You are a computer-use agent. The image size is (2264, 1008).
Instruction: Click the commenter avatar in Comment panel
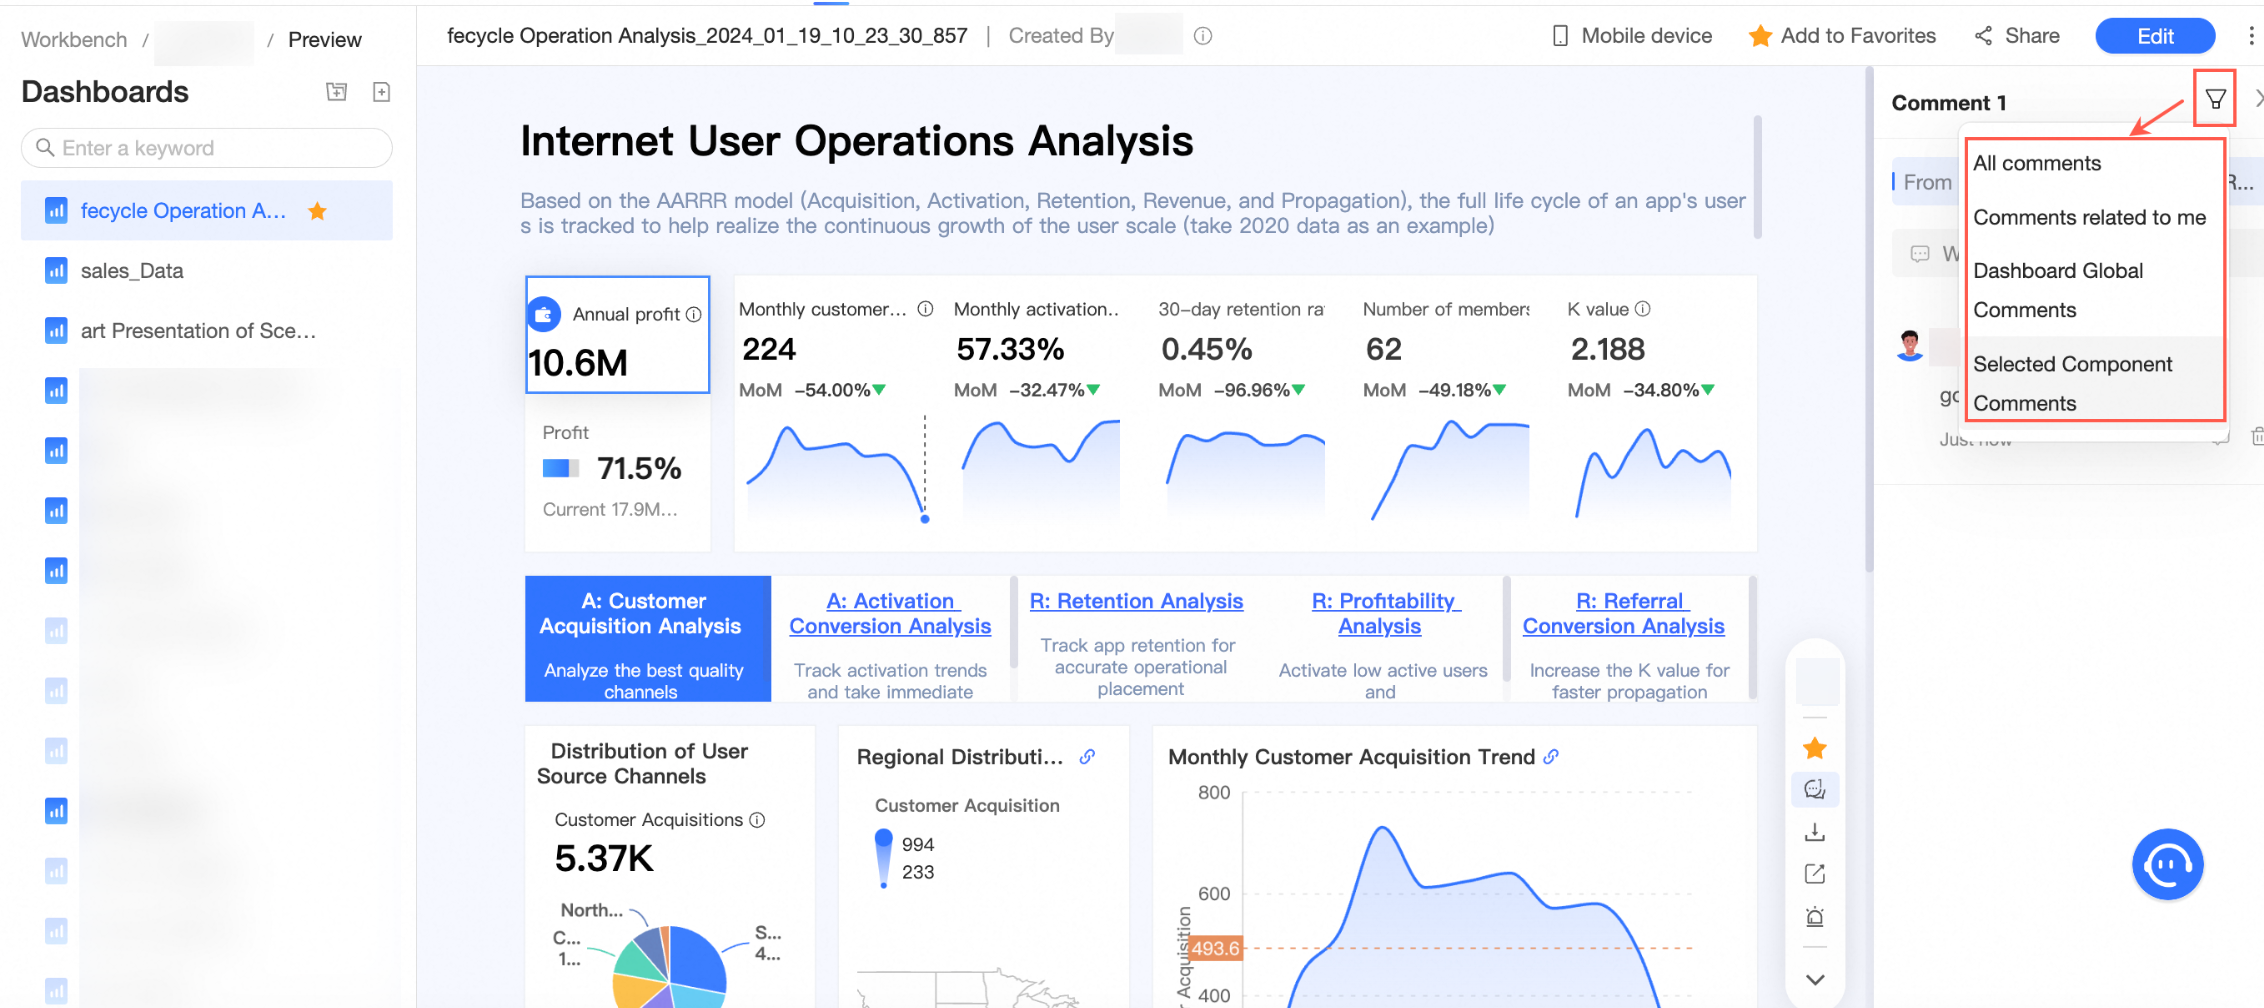(x=1910, y=345)
